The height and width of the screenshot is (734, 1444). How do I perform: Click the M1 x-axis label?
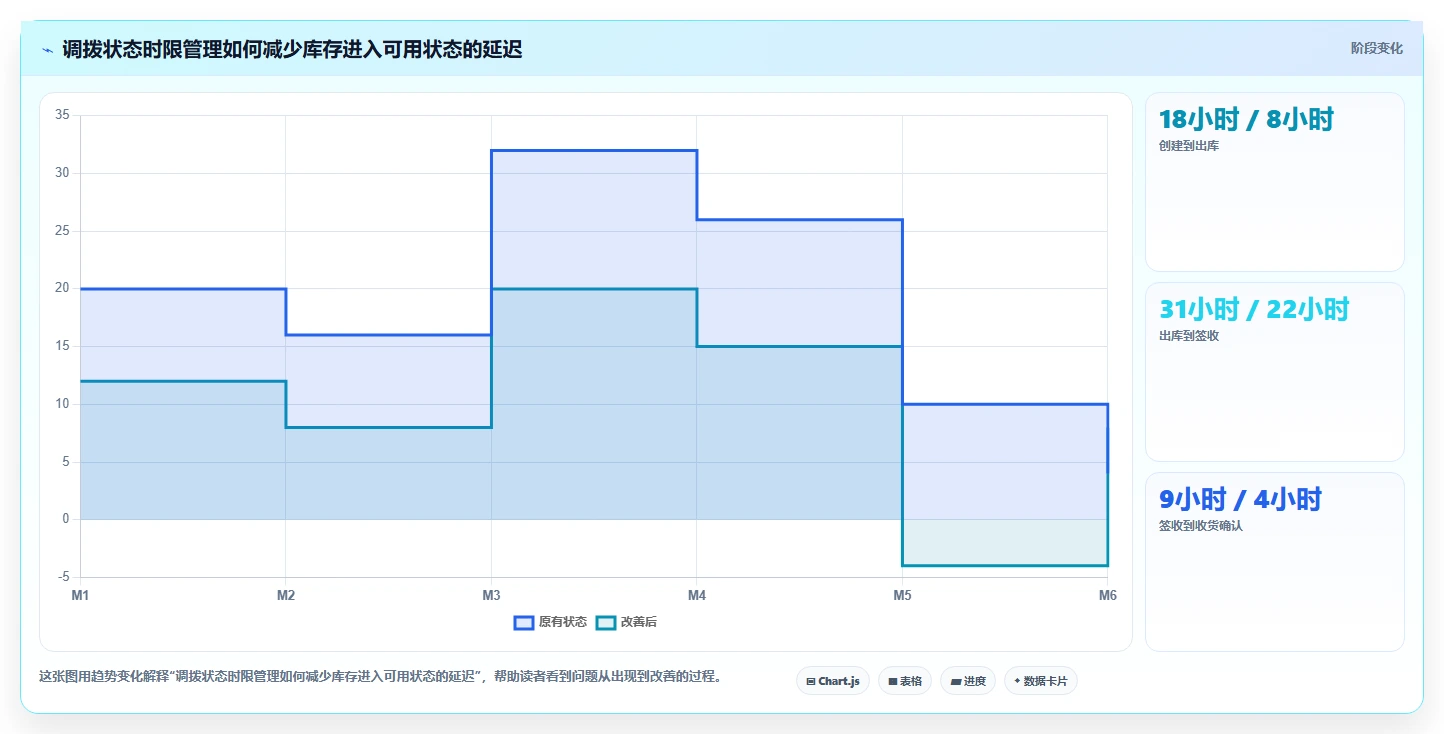80,596
